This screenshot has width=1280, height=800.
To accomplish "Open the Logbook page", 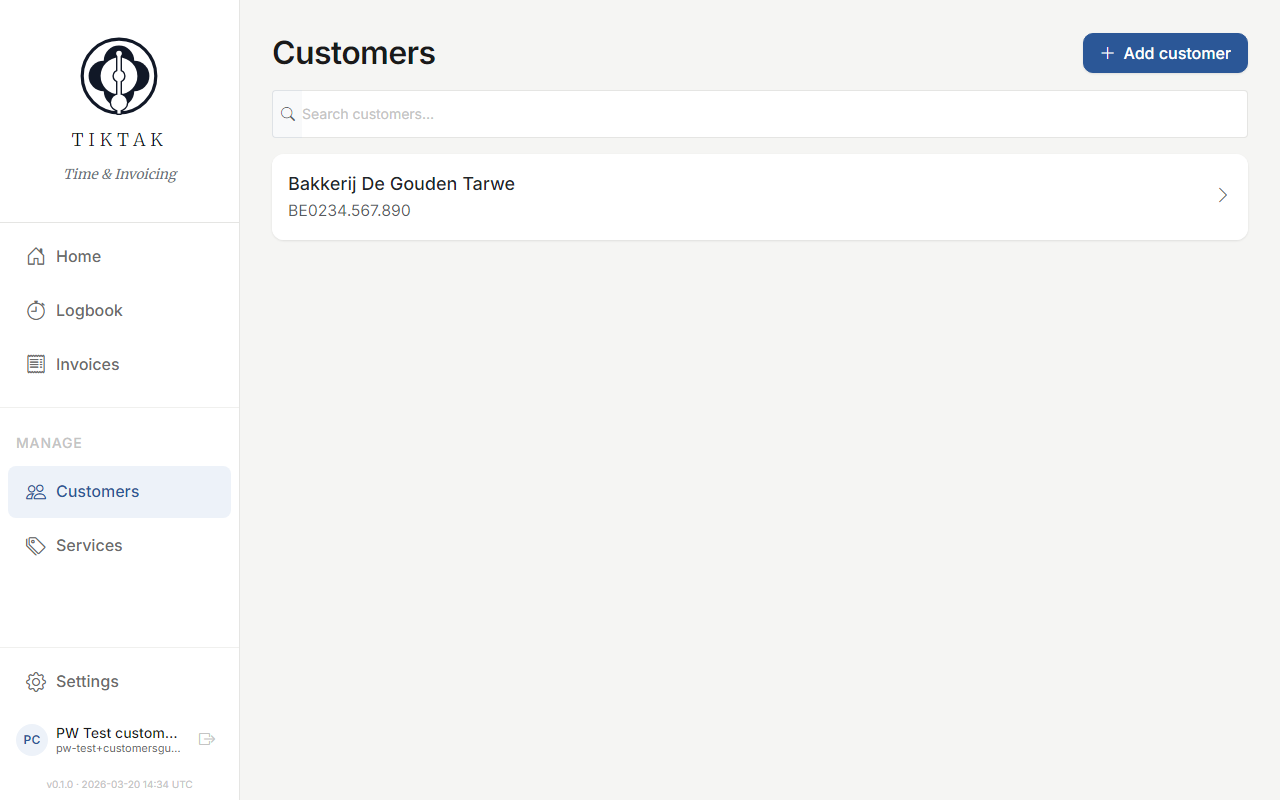I will pos(88,310).
